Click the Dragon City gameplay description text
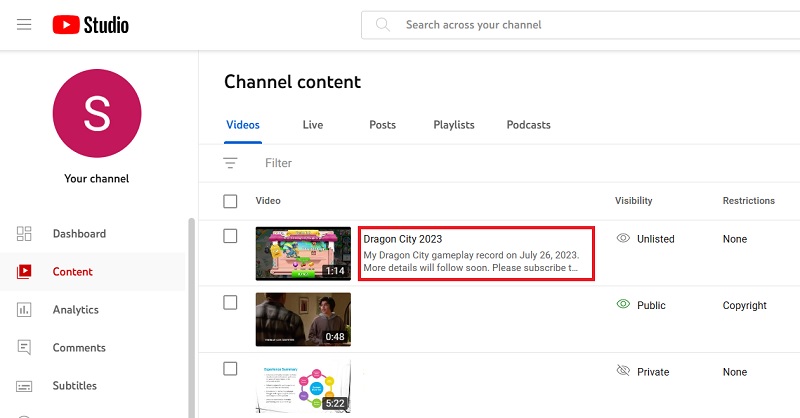 tap(471, 261)
